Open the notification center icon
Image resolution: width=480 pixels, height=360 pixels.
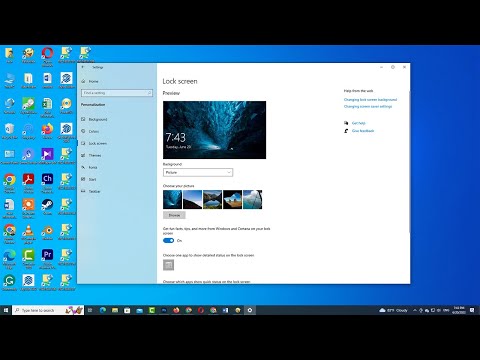[472, 310]
